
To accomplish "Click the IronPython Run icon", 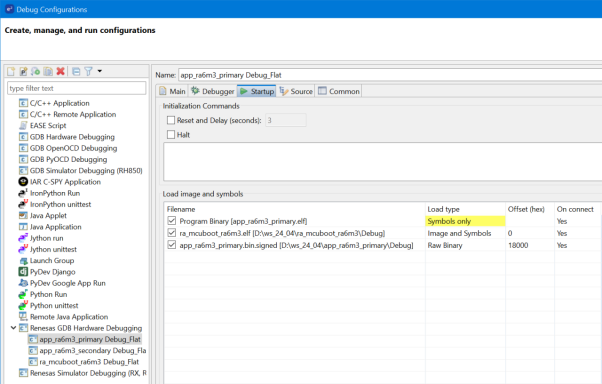I will (23, 193).
